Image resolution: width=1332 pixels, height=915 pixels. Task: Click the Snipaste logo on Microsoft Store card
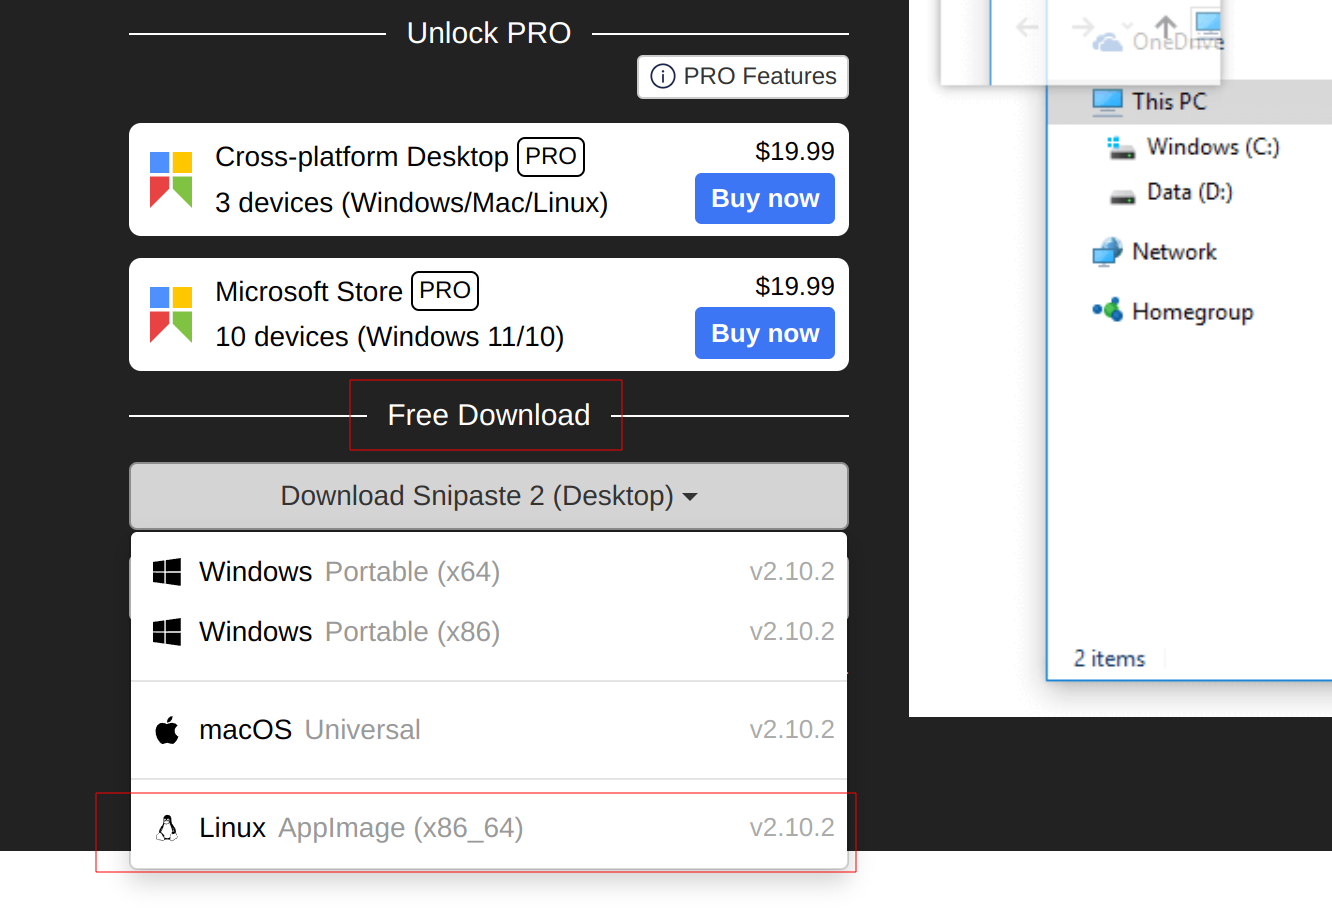tap(171, 315)
